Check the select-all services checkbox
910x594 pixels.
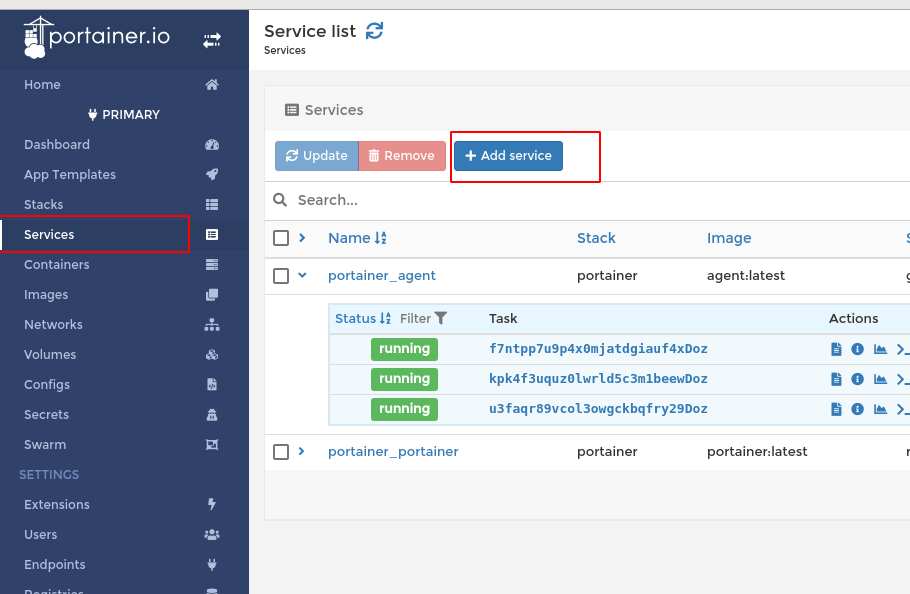[281, 238]
